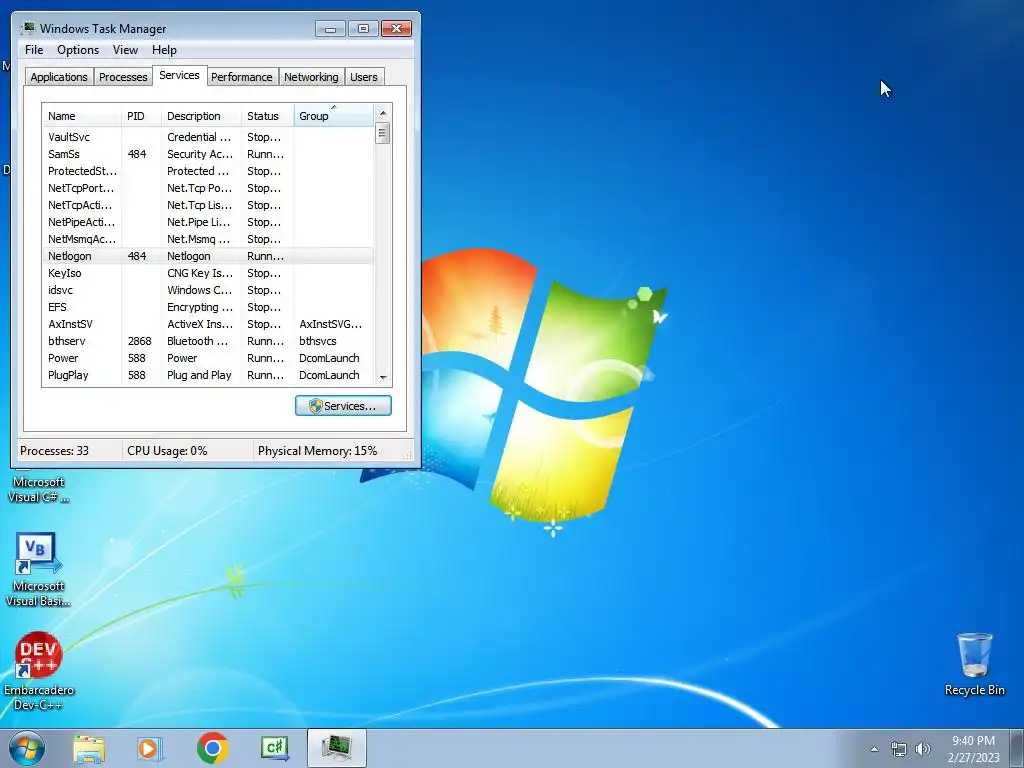This screenshot has height=768, width=1024.
Task: Sort by the Description column header
Action: (x=201, y=116)
